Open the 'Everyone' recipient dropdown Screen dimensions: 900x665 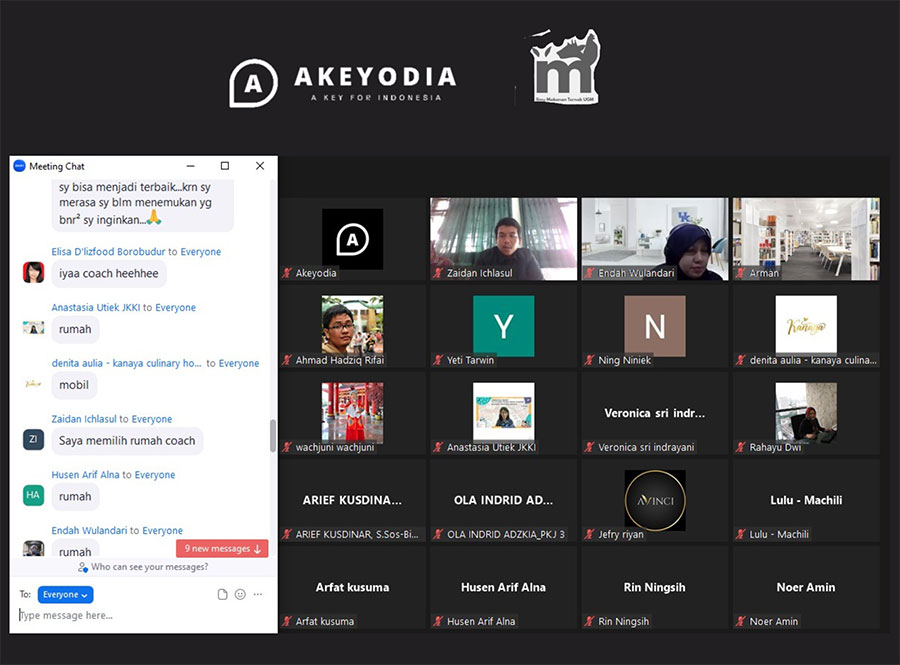click(x=65, y=594)
